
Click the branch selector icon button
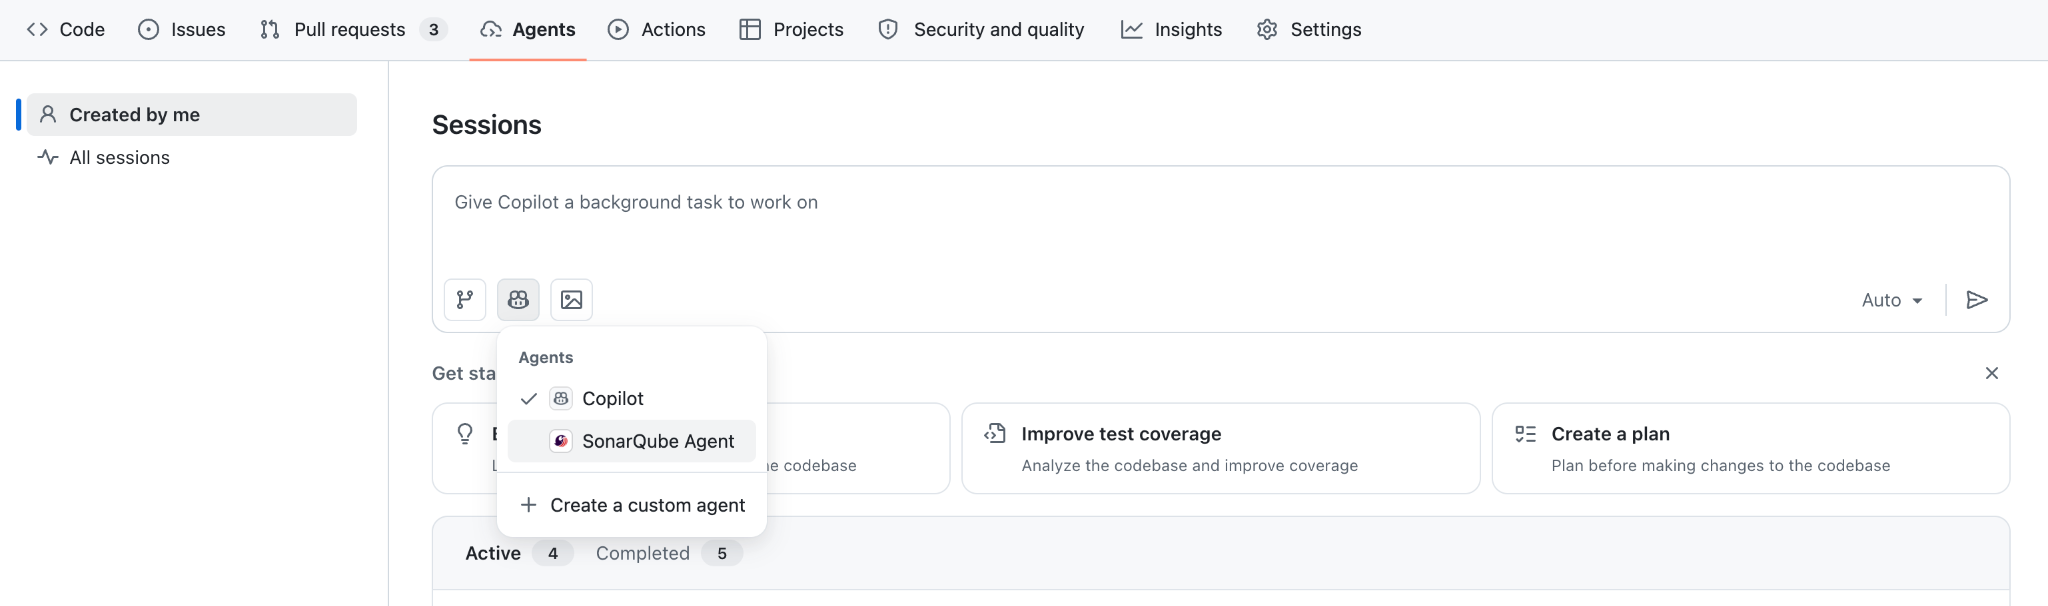click(x=465, y=299)
